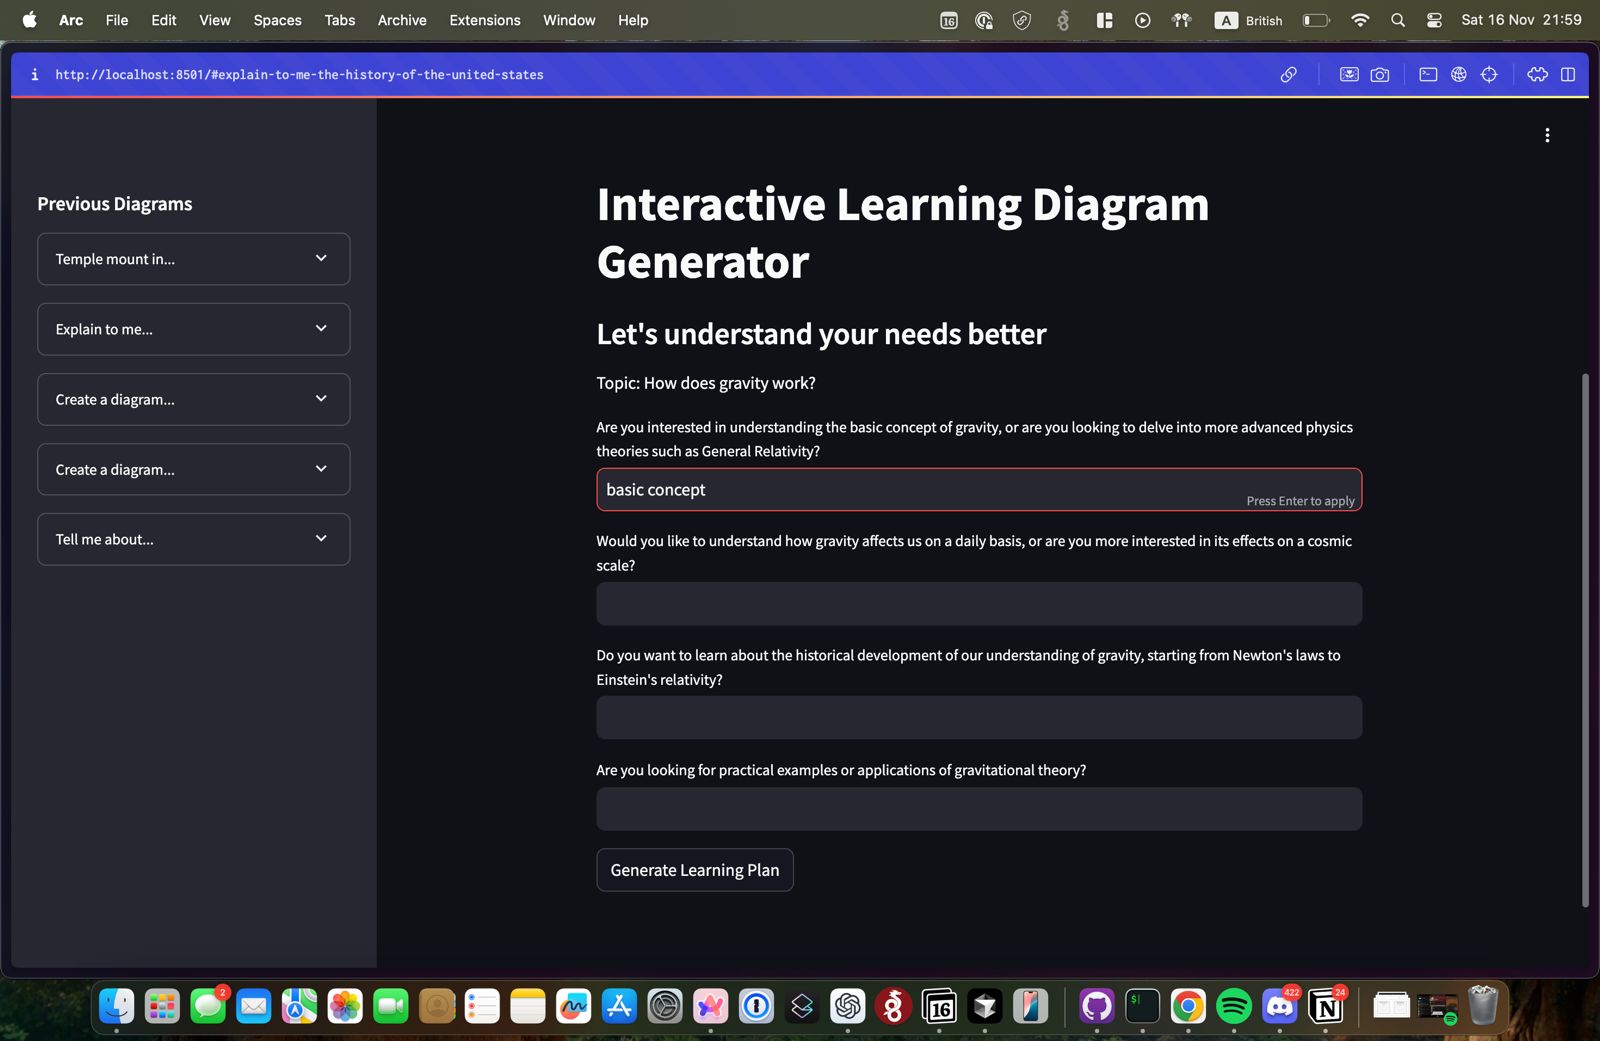Viewport: 1600px width, 1041px height.
Task: Open the Tabs menu
Action: pos(340,20)
